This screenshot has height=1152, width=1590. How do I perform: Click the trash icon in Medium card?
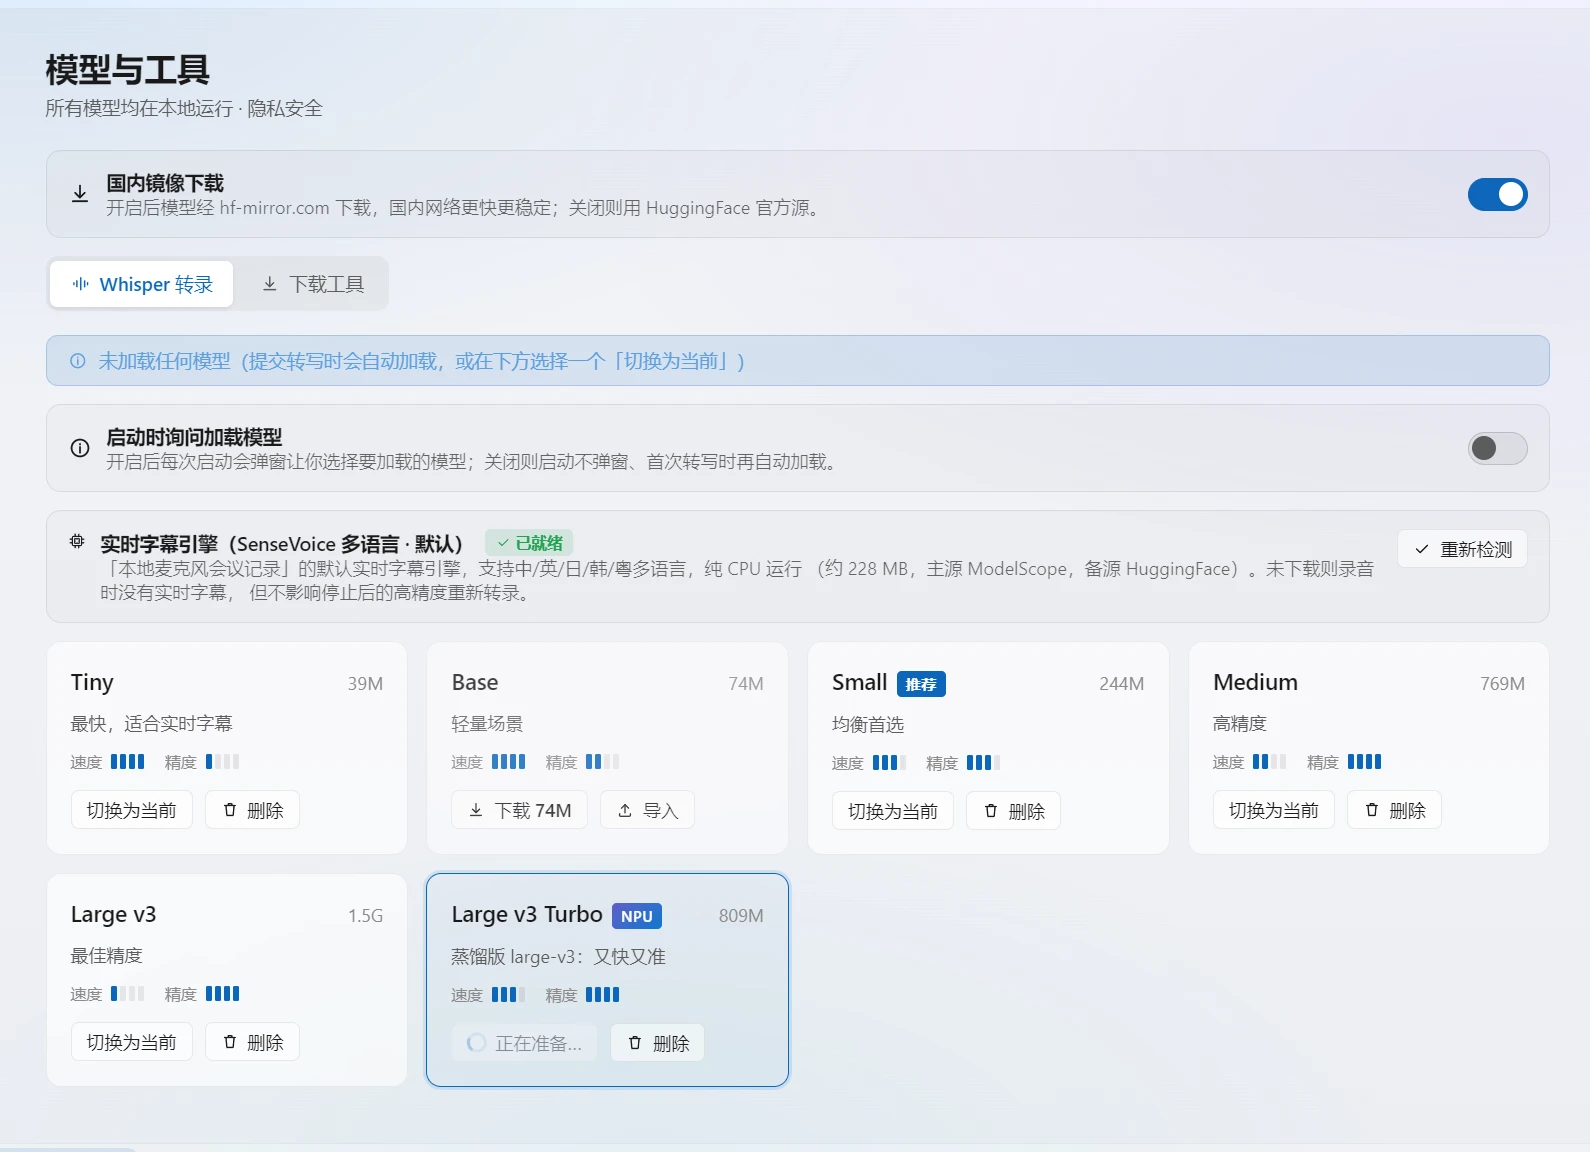point(1372,810)
